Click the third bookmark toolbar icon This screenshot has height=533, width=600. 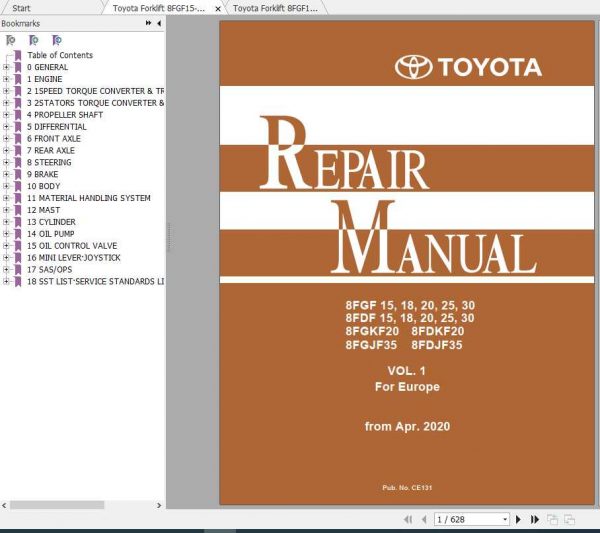[x=57, y=40]
